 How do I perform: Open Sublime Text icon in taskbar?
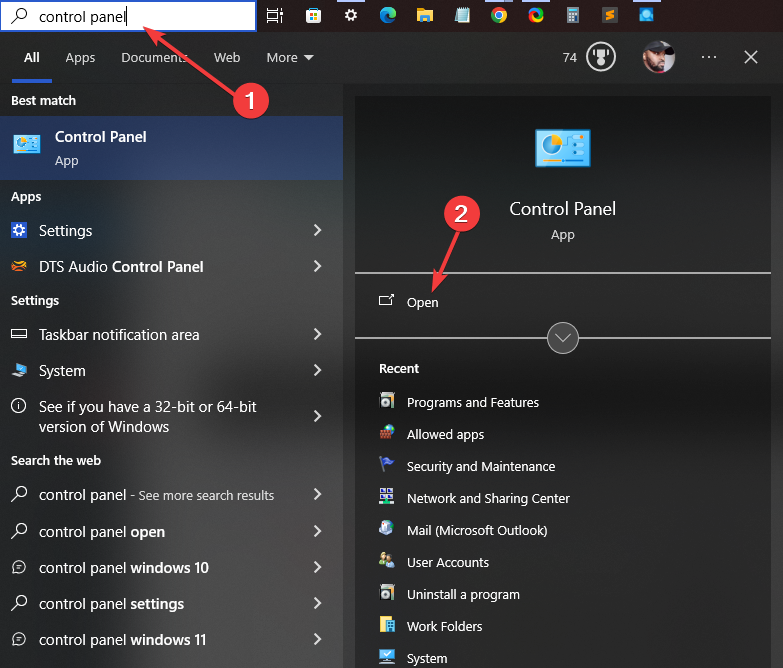pos(610,15)
